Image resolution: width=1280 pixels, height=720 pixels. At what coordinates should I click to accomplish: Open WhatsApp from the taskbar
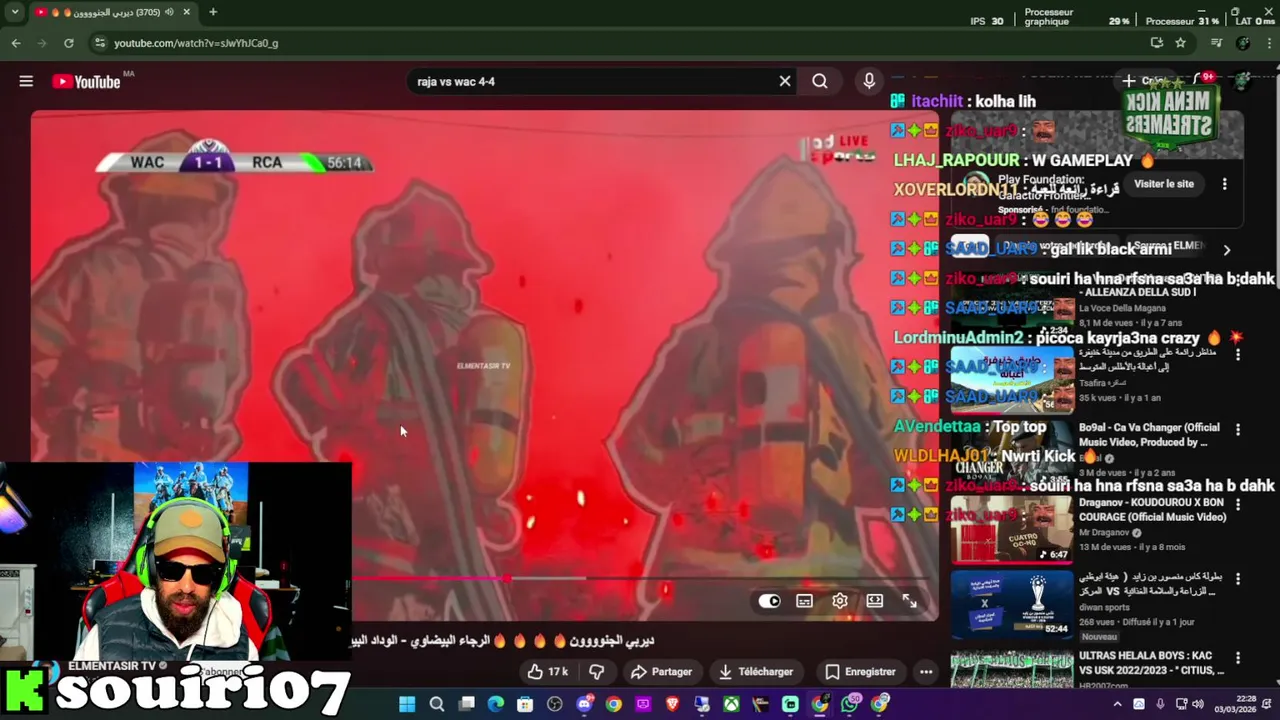[x=850, y=704]
